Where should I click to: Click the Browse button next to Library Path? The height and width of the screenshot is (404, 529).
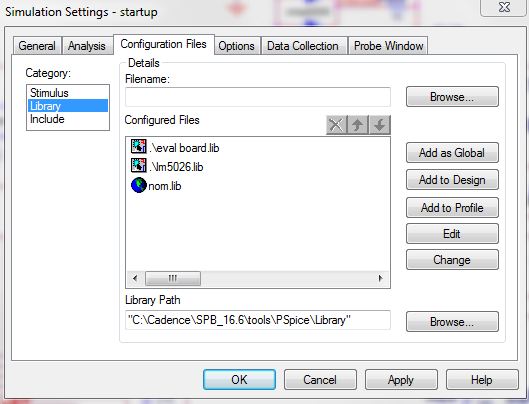tap(452, 321)
